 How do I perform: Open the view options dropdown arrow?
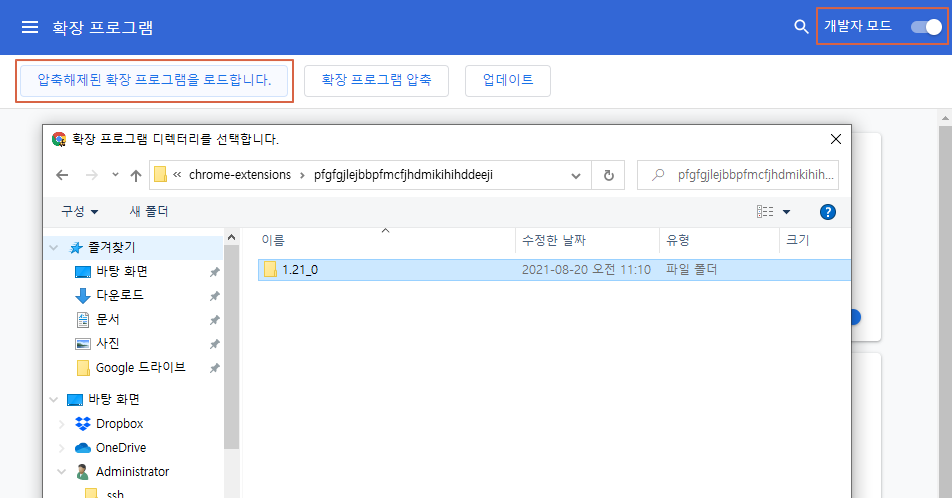click(x=787, y=212)
